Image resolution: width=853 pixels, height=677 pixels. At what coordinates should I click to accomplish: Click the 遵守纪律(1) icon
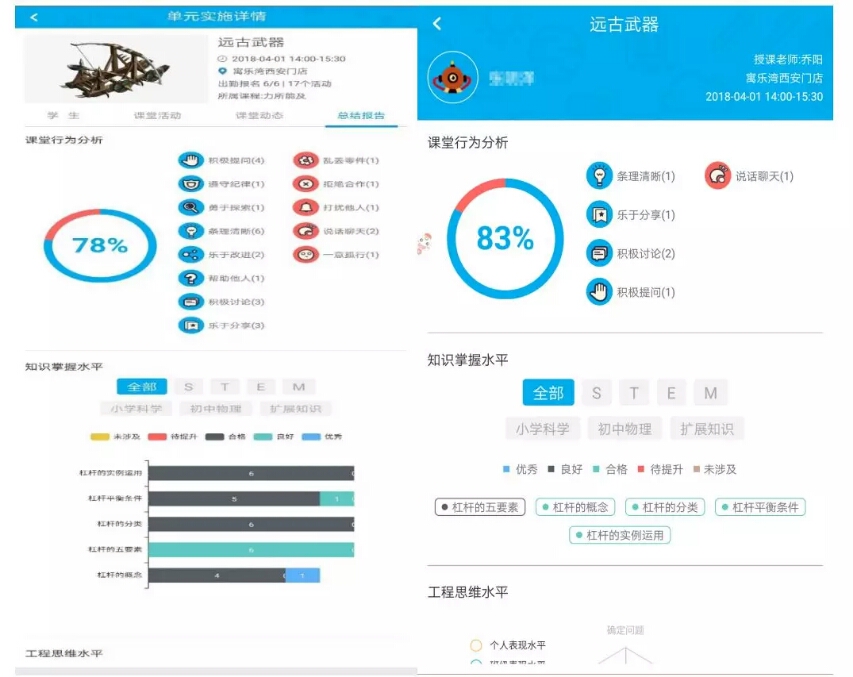coord(190,184)
